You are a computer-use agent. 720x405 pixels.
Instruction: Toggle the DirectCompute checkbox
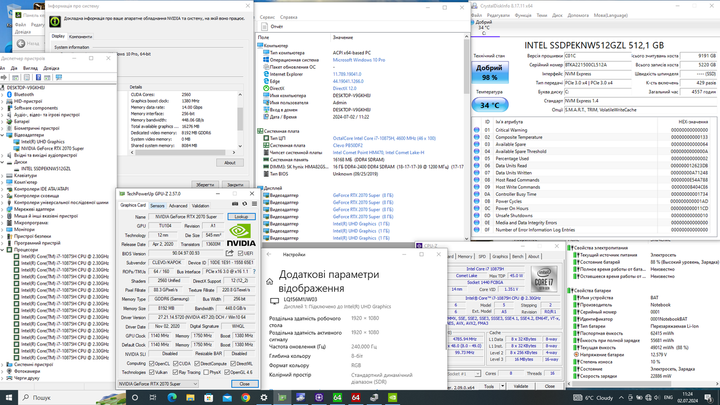(197, 364)
